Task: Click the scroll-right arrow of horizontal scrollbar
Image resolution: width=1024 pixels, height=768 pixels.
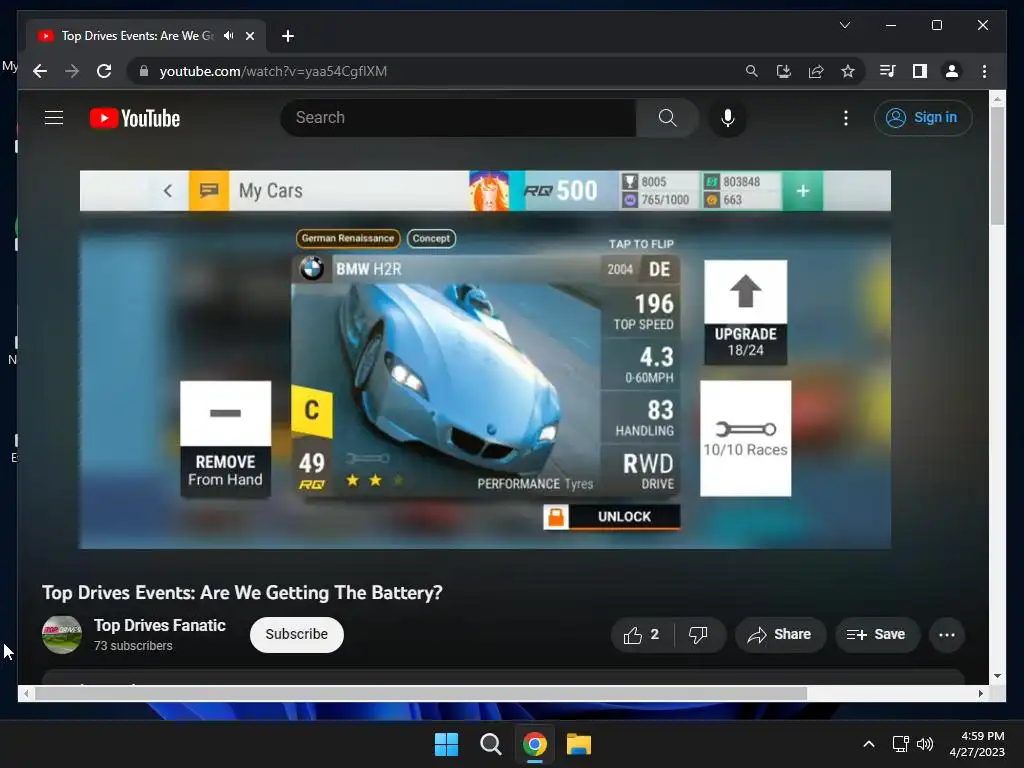Action: (x=981, y=694)
